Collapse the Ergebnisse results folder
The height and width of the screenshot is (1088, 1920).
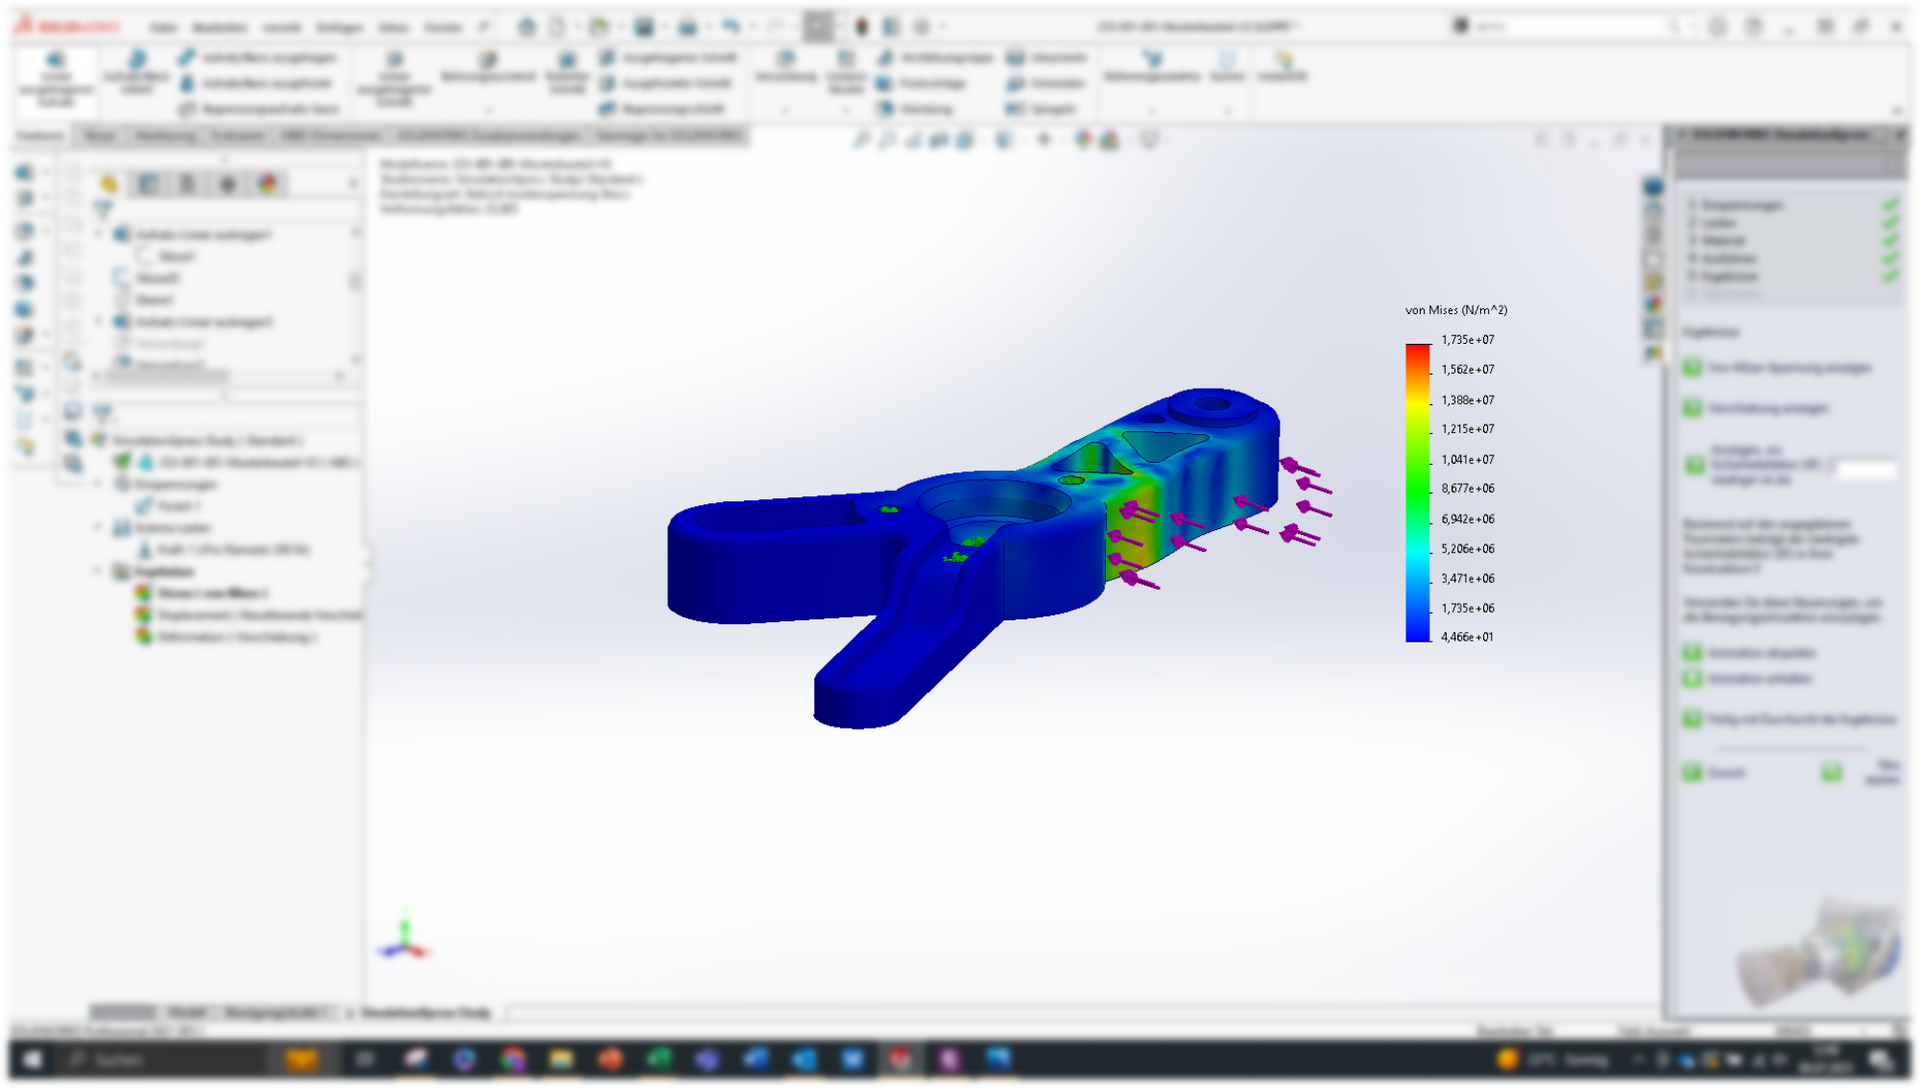click(x=98, y=571)
